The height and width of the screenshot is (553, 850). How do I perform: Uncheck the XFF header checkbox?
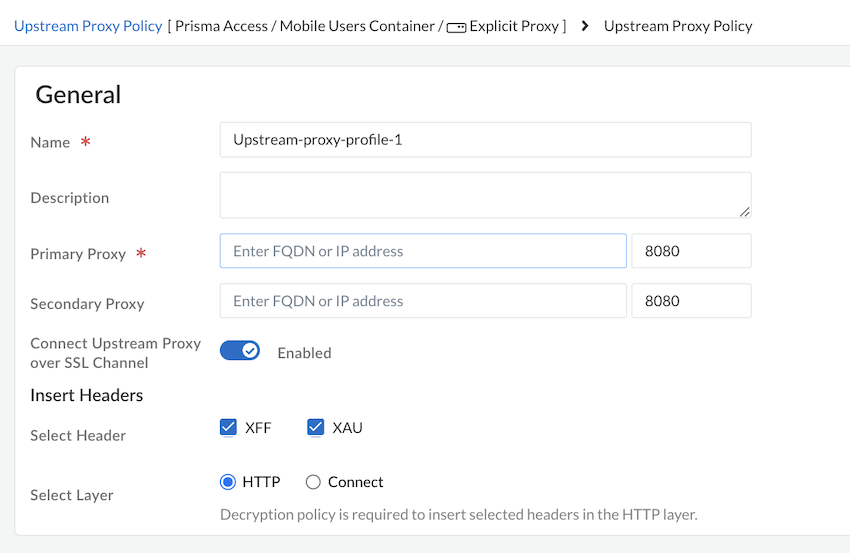(x=228, y=428)
